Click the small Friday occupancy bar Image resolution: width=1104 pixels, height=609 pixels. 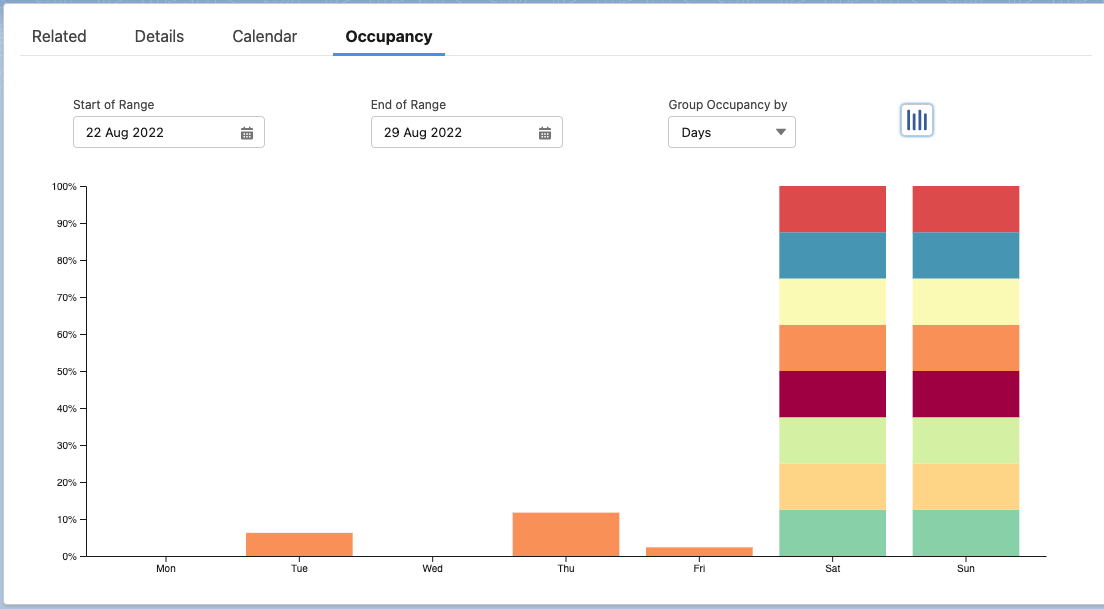[x=699, y=551]
